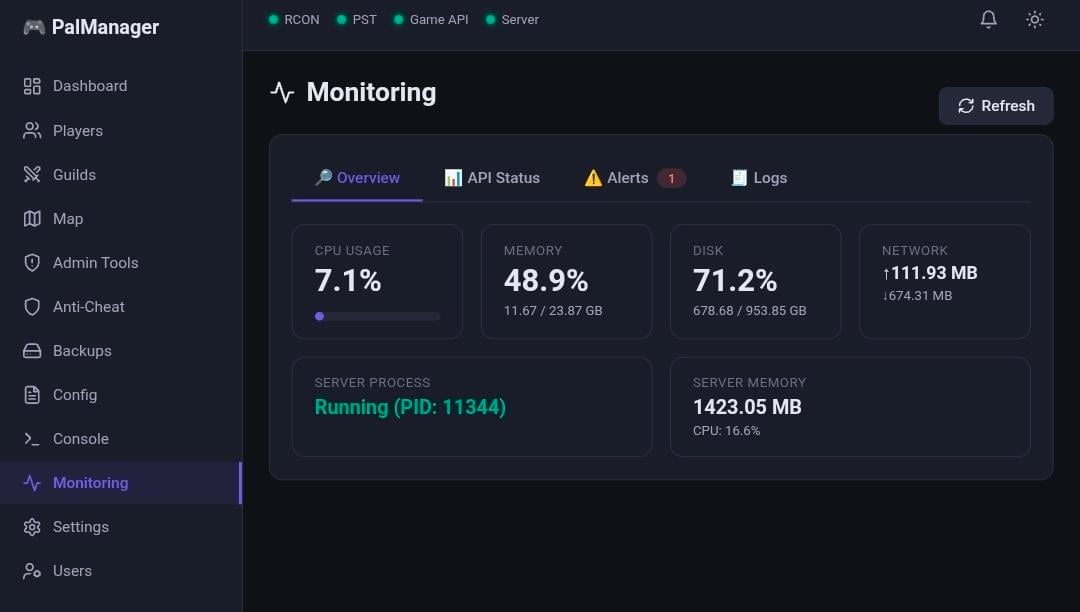The height and width of the screenshot is (612, 1080).
Task: Open the Config page
Action: 74,395
